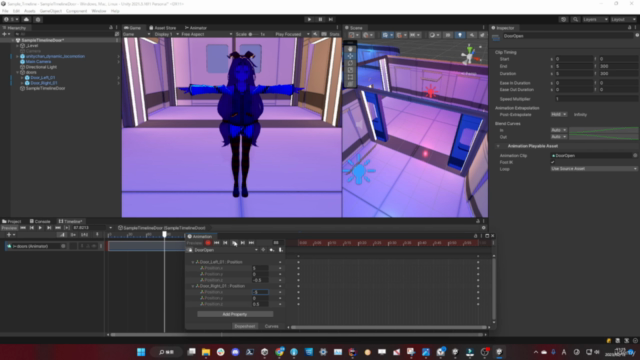Select the Game tab
The width and height of the screenshot is (640, 360).
132,28
